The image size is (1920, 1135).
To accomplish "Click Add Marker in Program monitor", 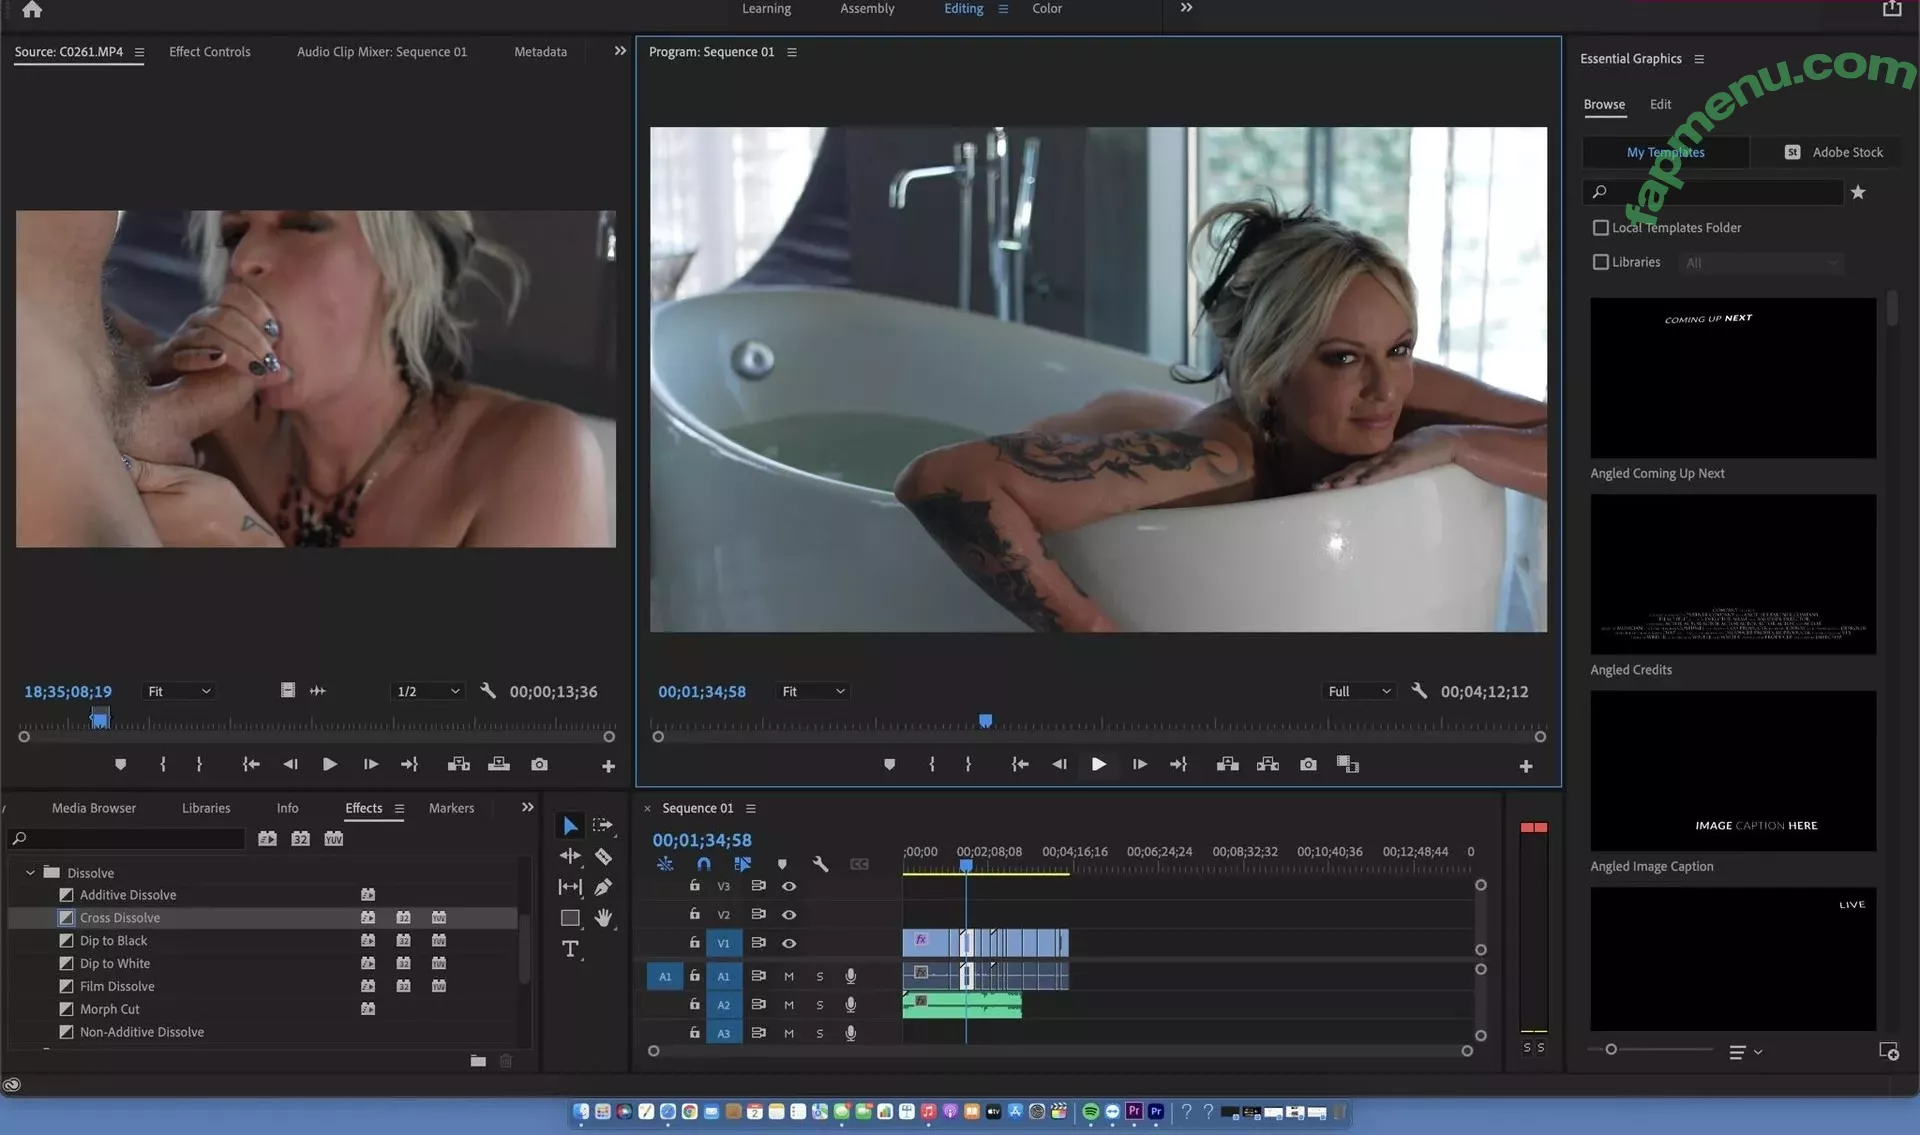I will pyautogui.click(x=889, y=764).
